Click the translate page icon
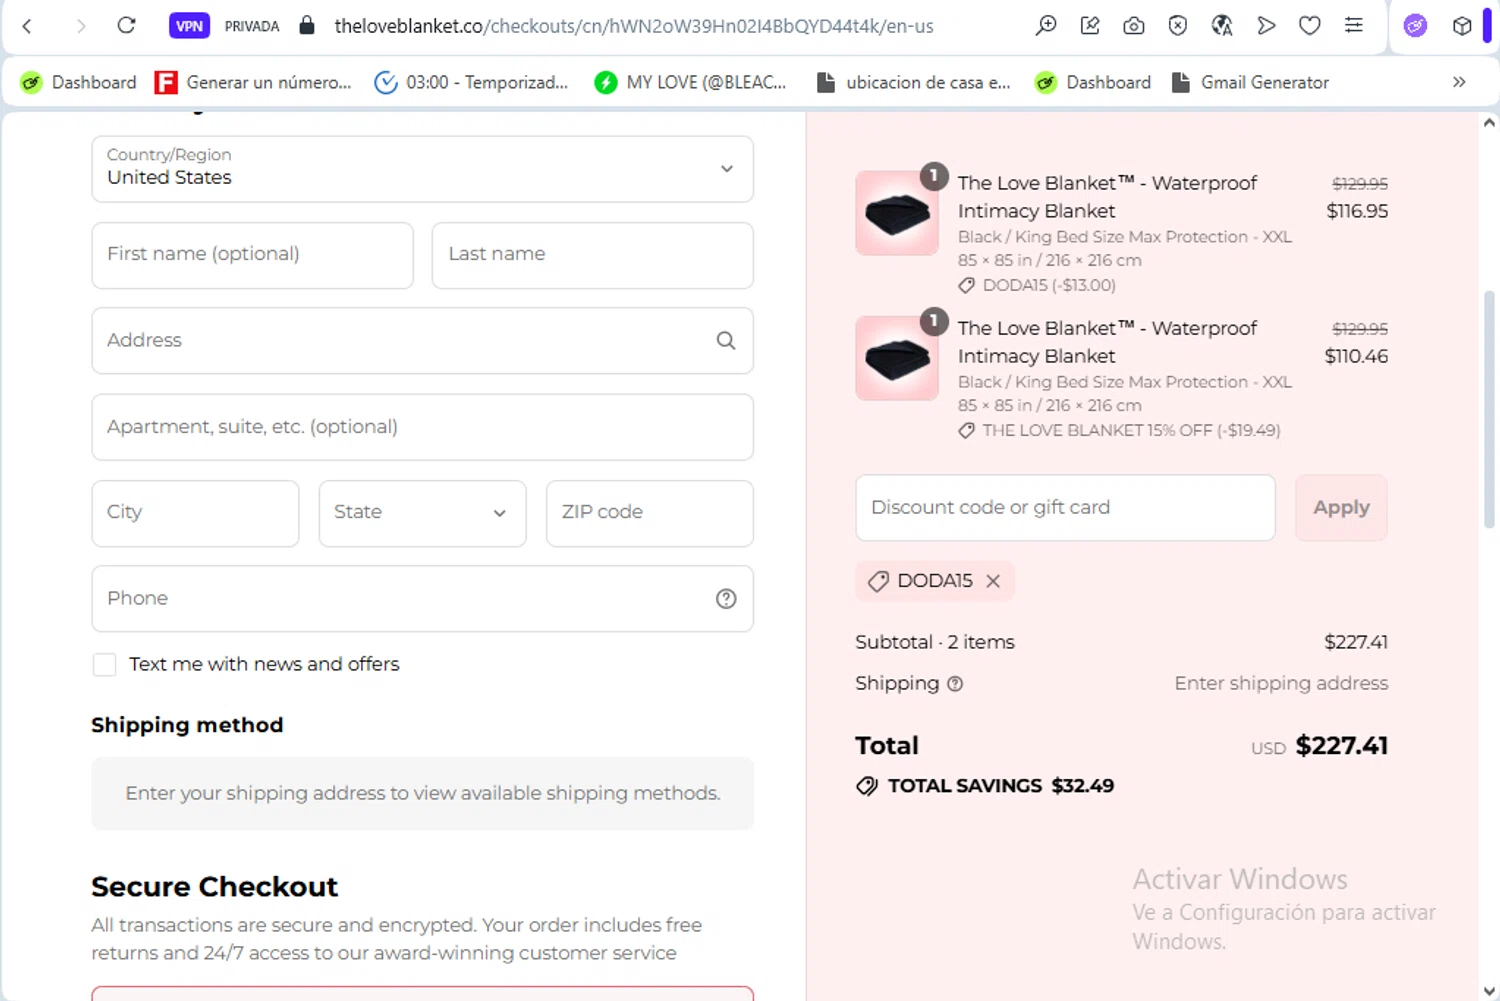Image resolution: width=1500 pixels, height=1001 pixels. (x=1222, y=26)
